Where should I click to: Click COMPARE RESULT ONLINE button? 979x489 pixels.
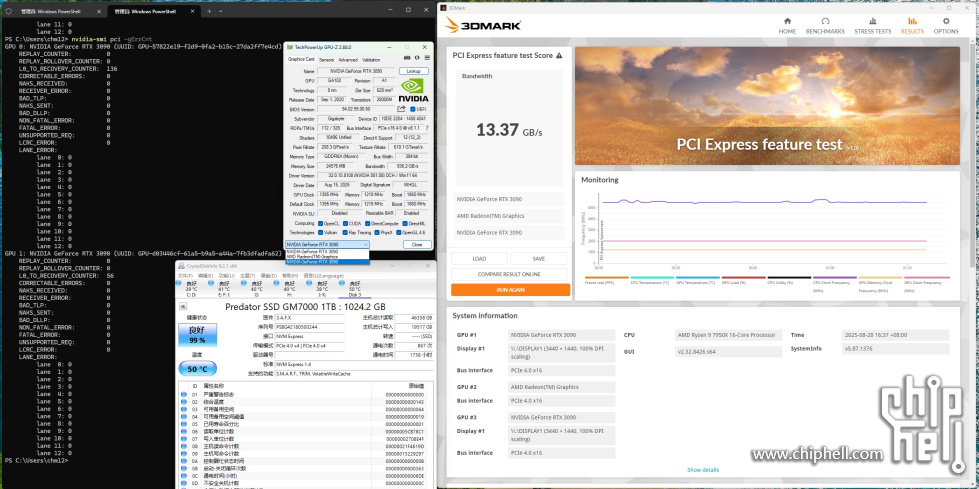pyautogui.click(x=509, y=274)
